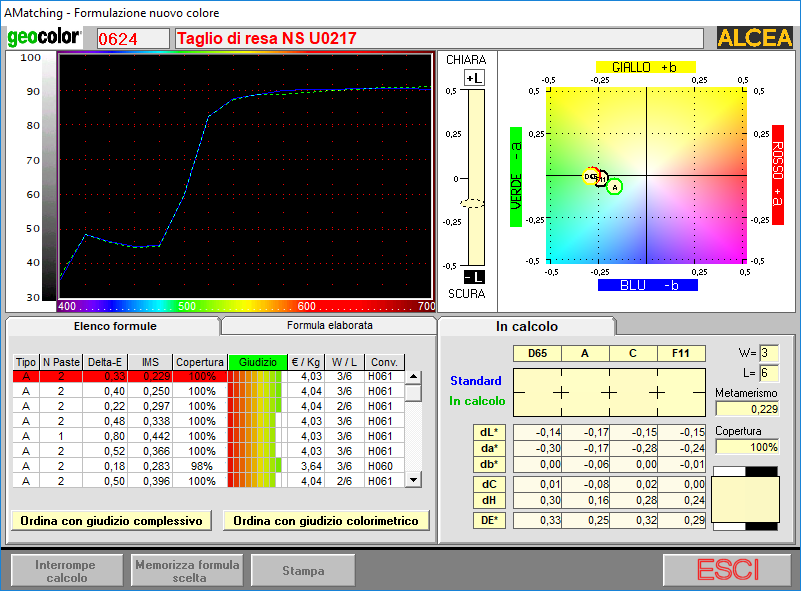Click the green In calcolo legend label
801x591 pixels.
(477, 401)
